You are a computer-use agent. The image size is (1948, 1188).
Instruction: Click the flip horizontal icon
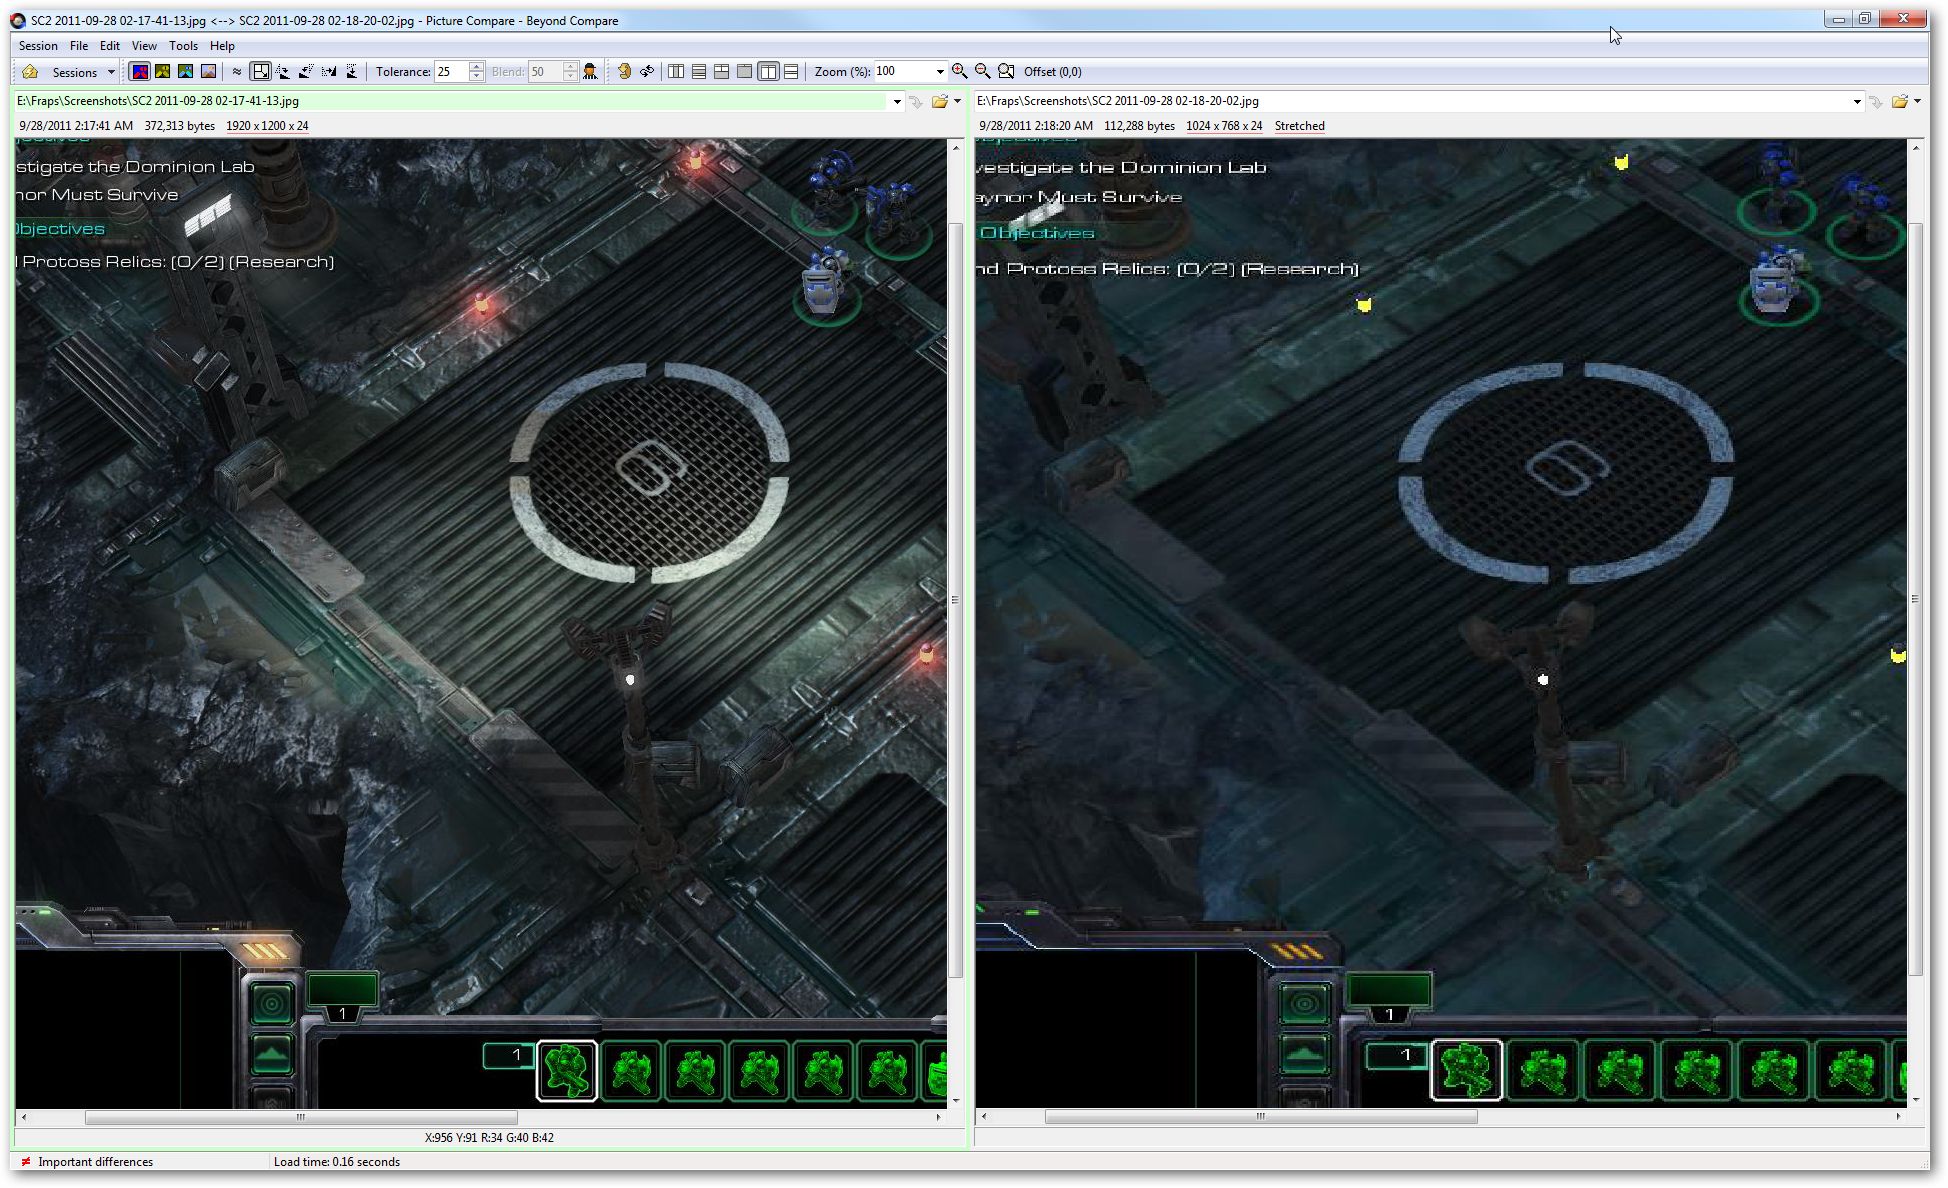click(329, 72)
